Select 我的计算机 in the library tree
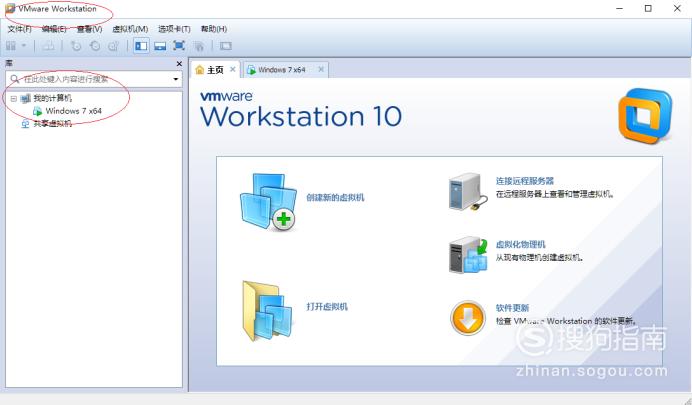 [53, 98]
